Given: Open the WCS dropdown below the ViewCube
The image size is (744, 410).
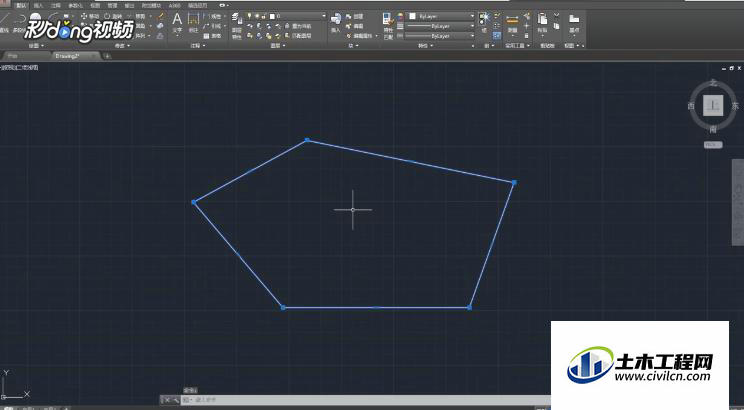Looking at the screenshot, I should point(713,145).
